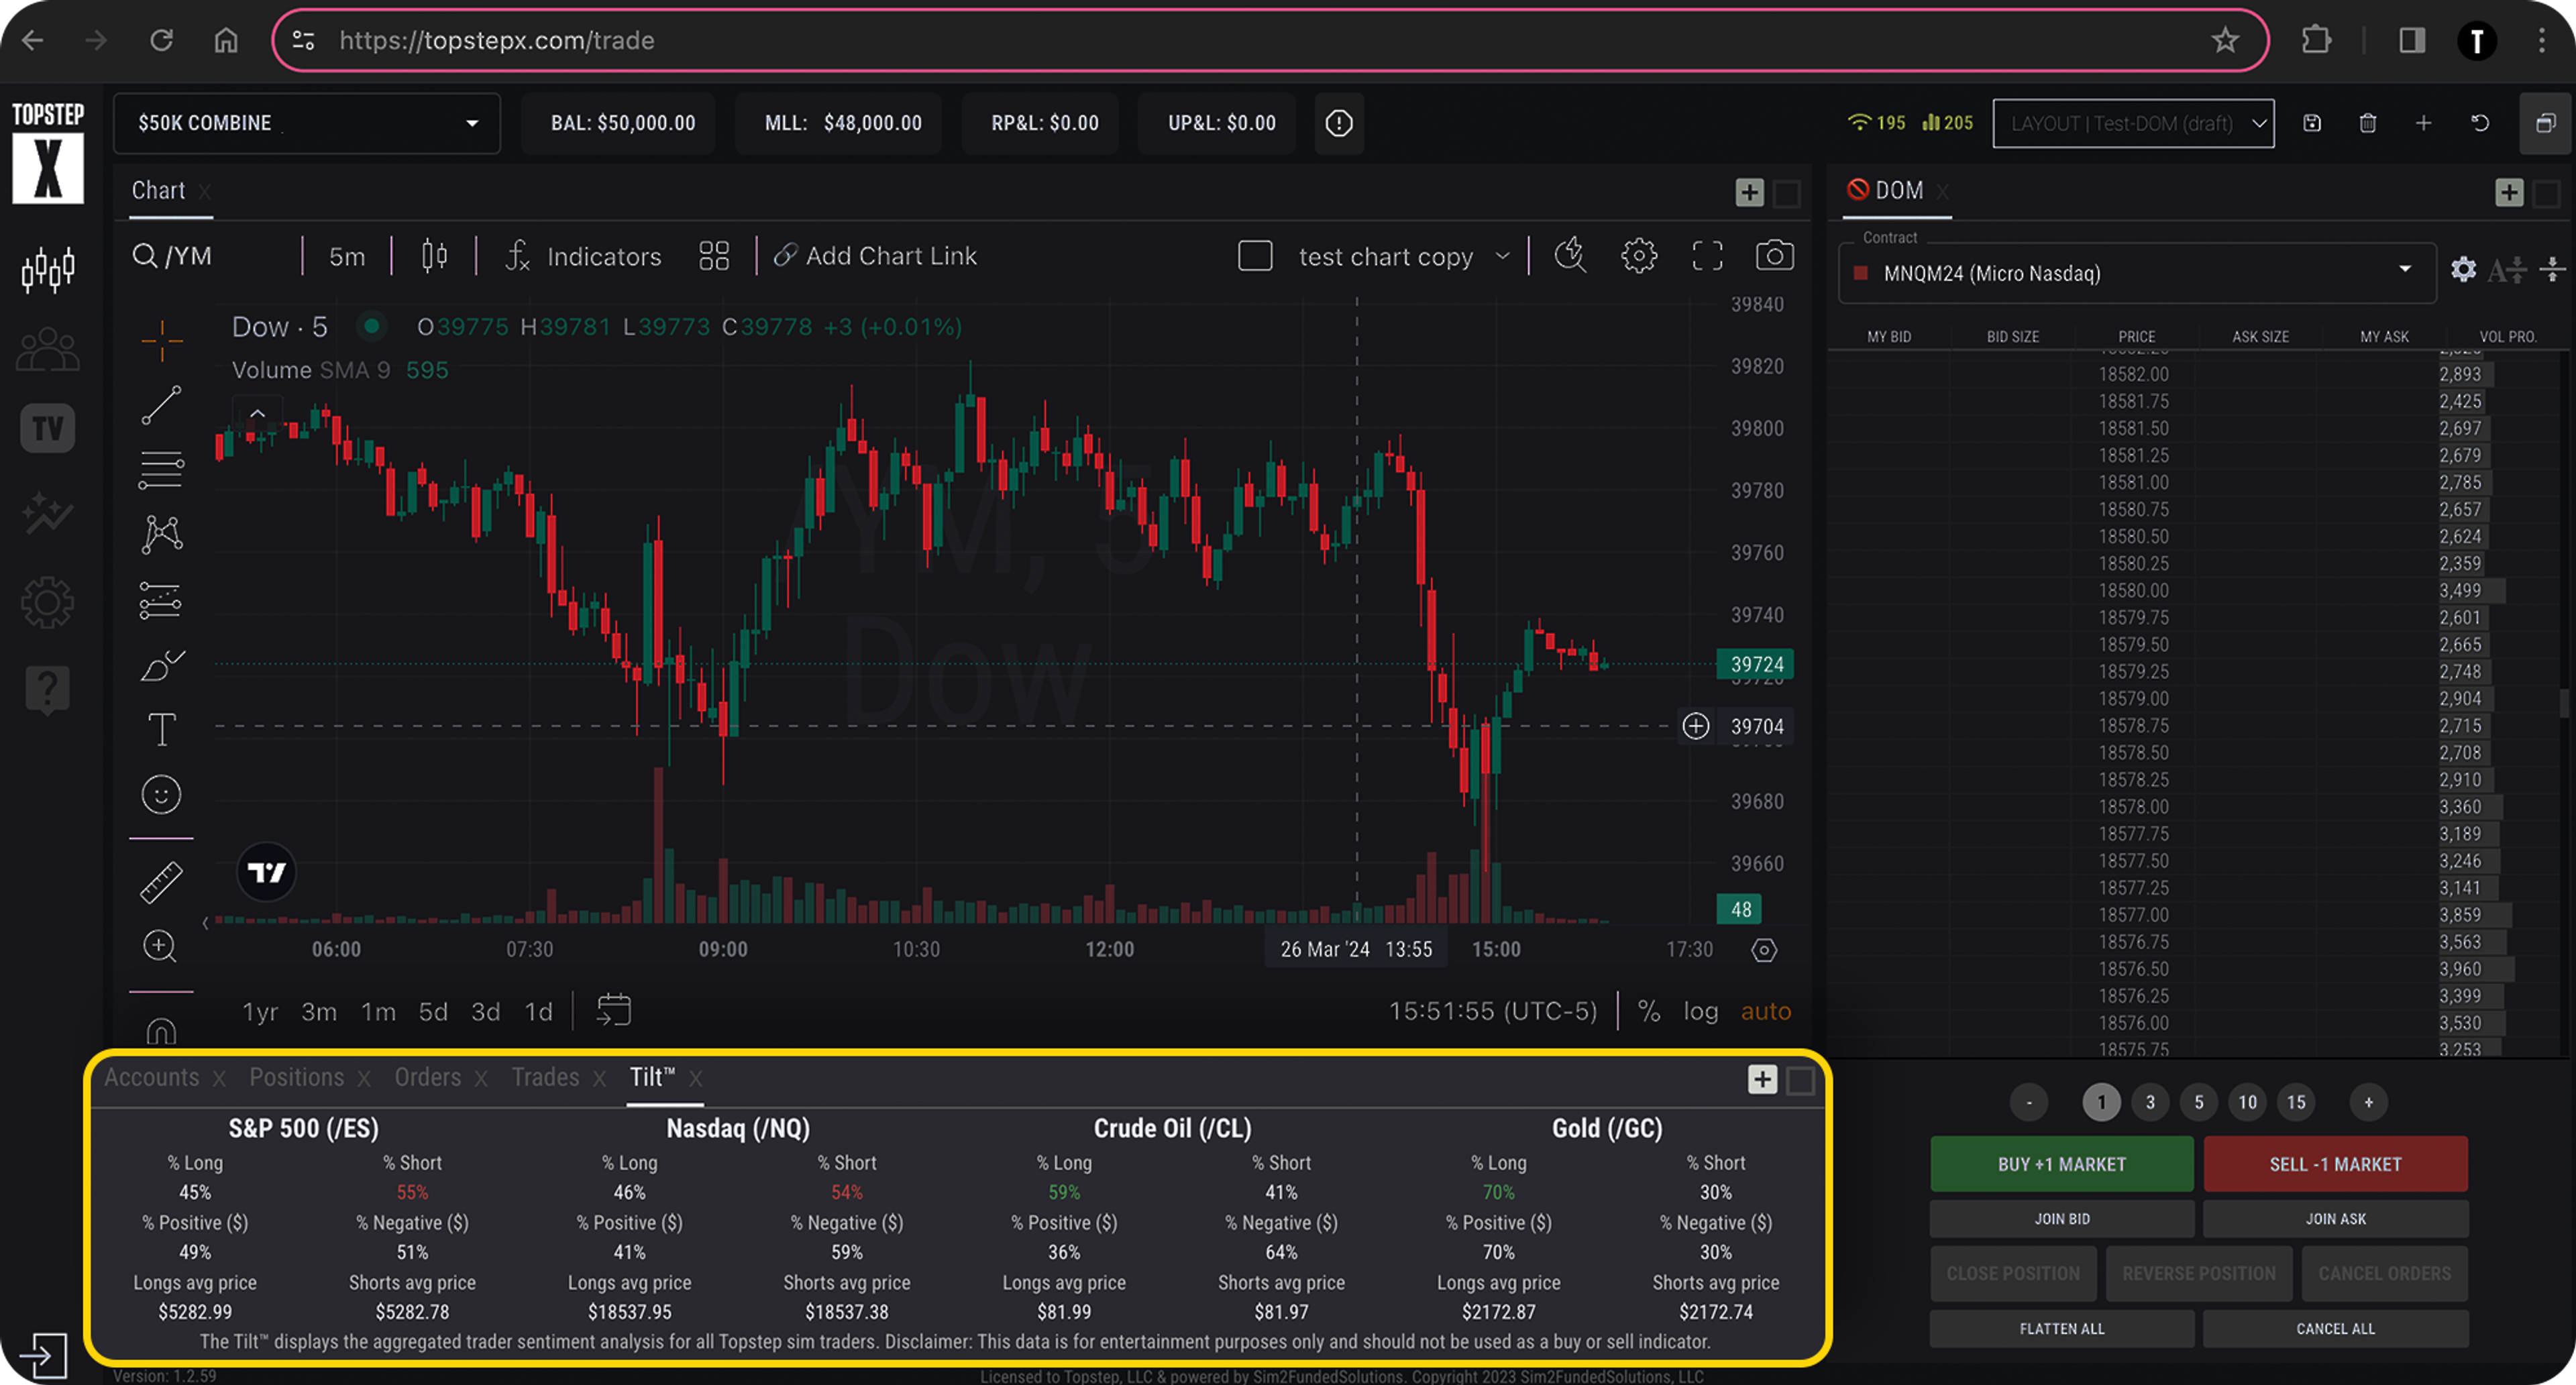Select the trend line drawing tool
The height and width of the screenshot is (1385, 2576).
point(161,405)
